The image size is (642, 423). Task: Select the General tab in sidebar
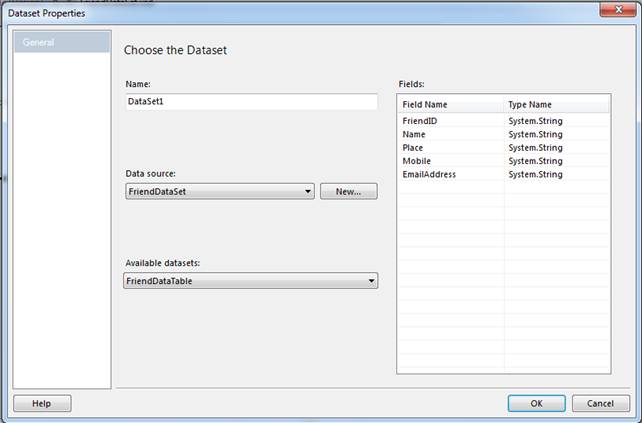point(62,42)
